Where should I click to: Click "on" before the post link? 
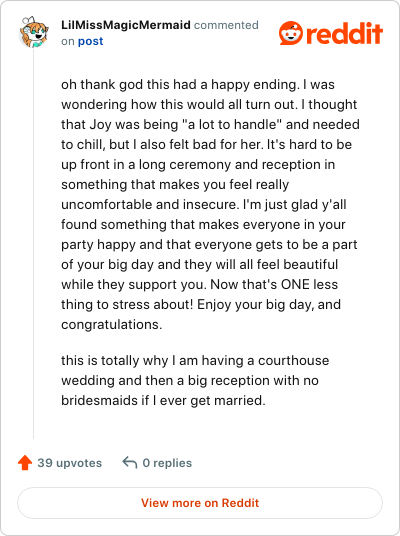68,41
